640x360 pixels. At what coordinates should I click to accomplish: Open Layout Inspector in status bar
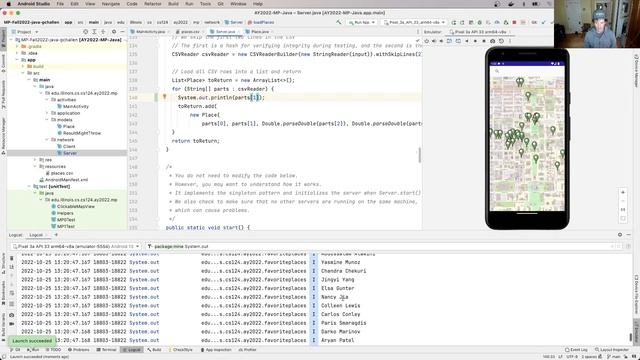coord(611,350)
